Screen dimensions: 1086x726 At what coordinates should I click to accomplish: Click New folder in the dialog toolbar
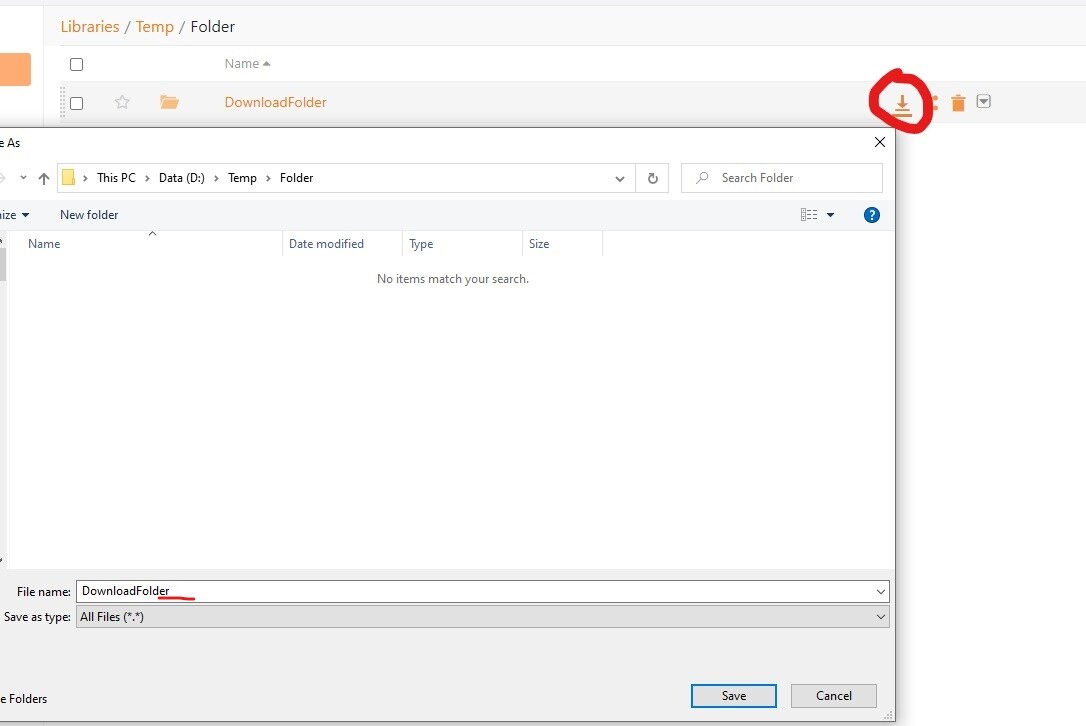point(89,215)
